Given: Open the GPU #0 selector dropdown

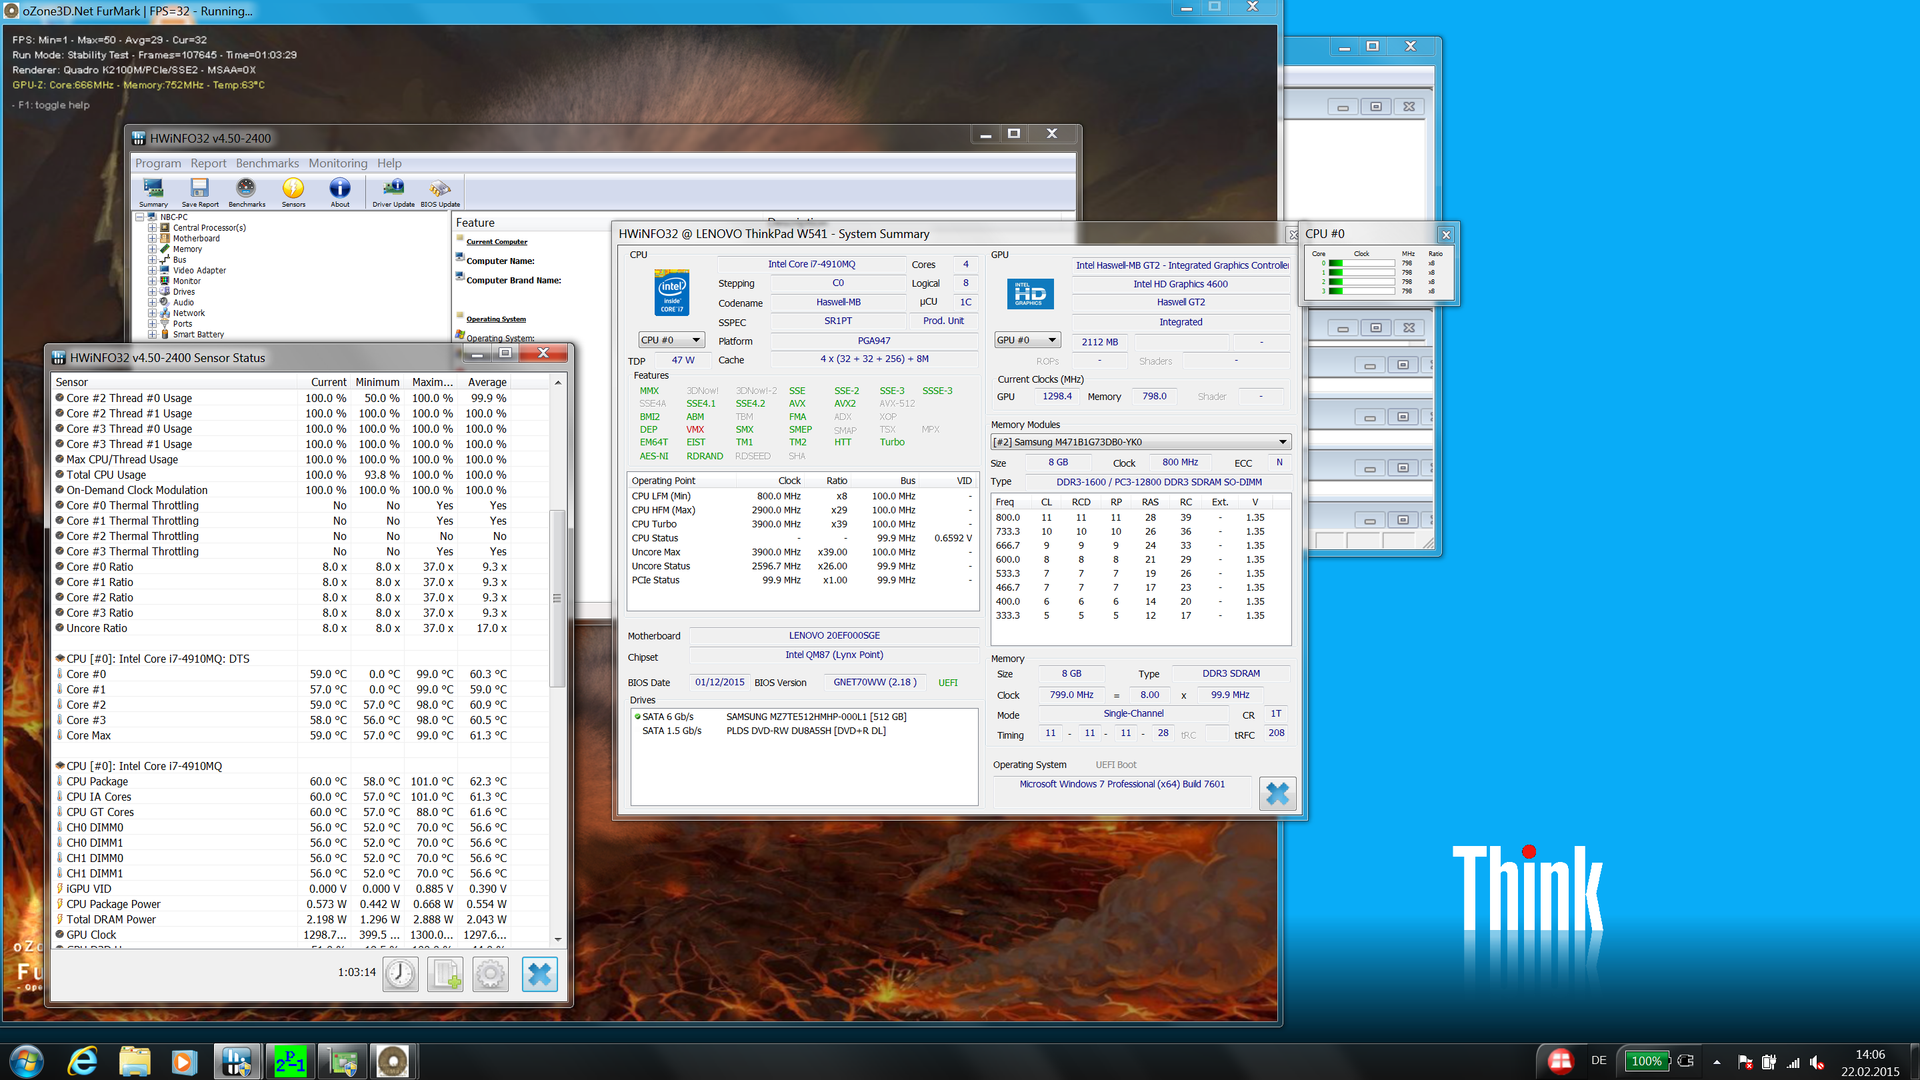Looking at the screenshot, I should pos(1026,340).
